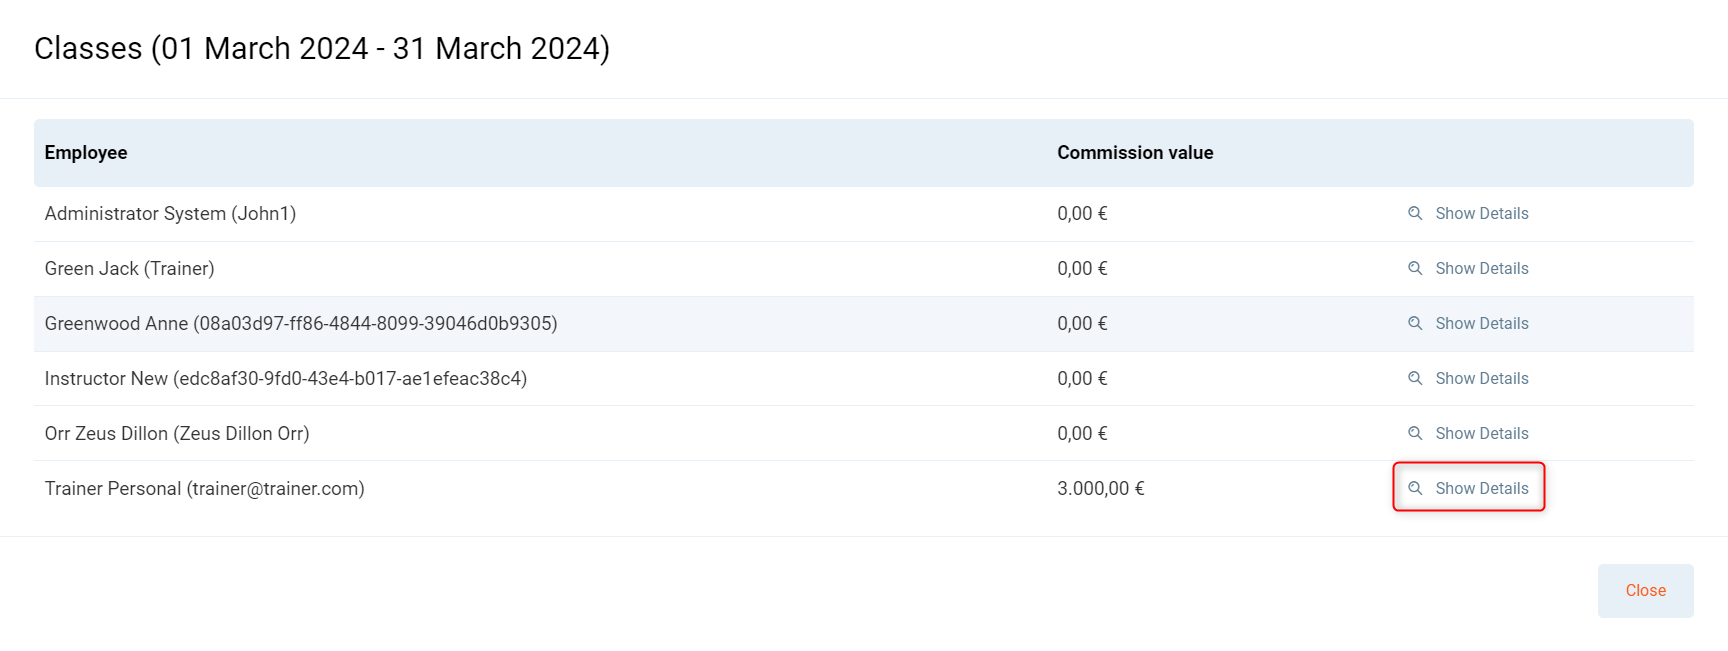Open Show Details link for Instructor New

1481,378
